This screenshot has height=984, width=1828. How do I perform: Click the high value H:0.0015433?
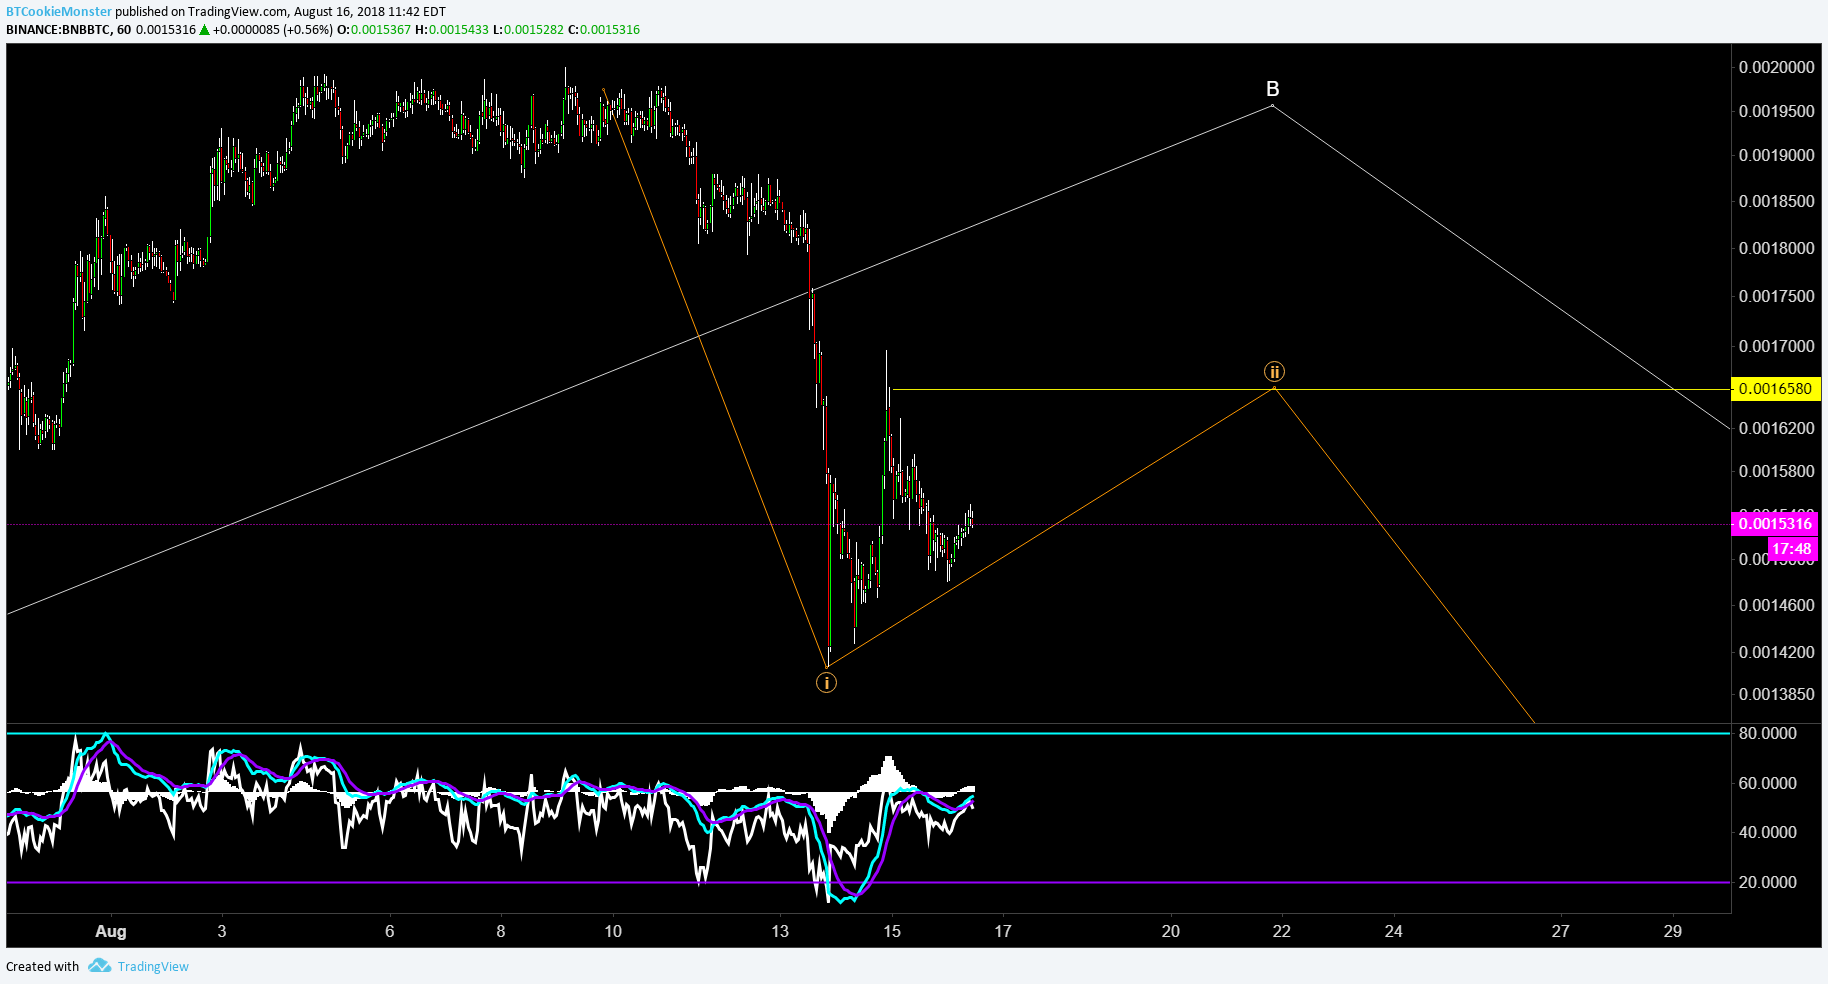452,29
